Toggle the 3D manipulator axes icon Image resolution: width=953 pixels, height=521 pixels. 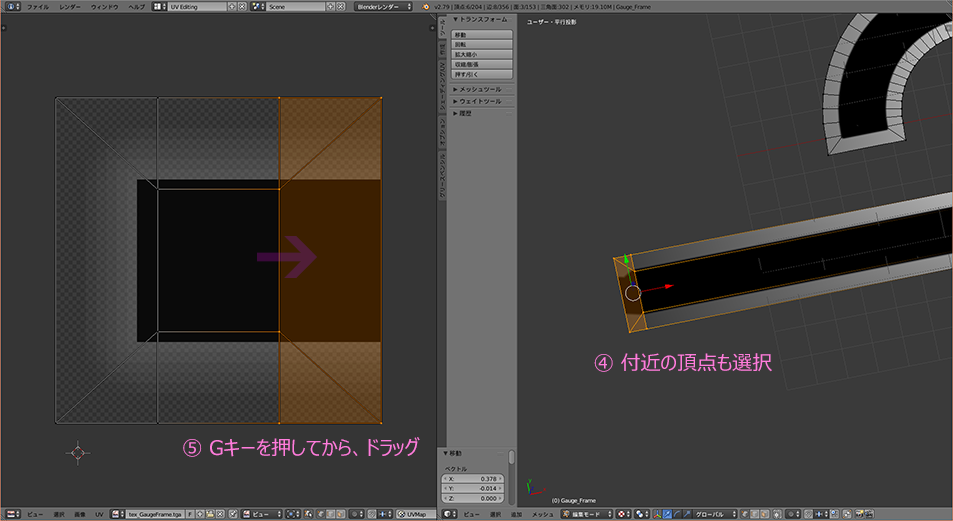click(x=658, y=514)
